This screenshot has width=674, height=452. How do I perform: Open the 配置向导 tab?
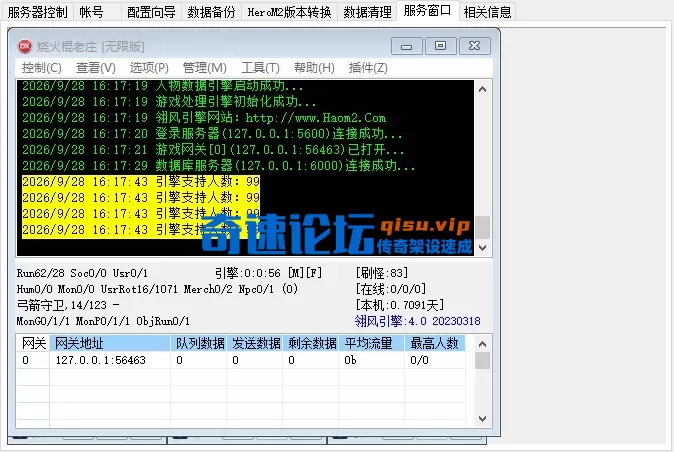(x=151, y=12)
